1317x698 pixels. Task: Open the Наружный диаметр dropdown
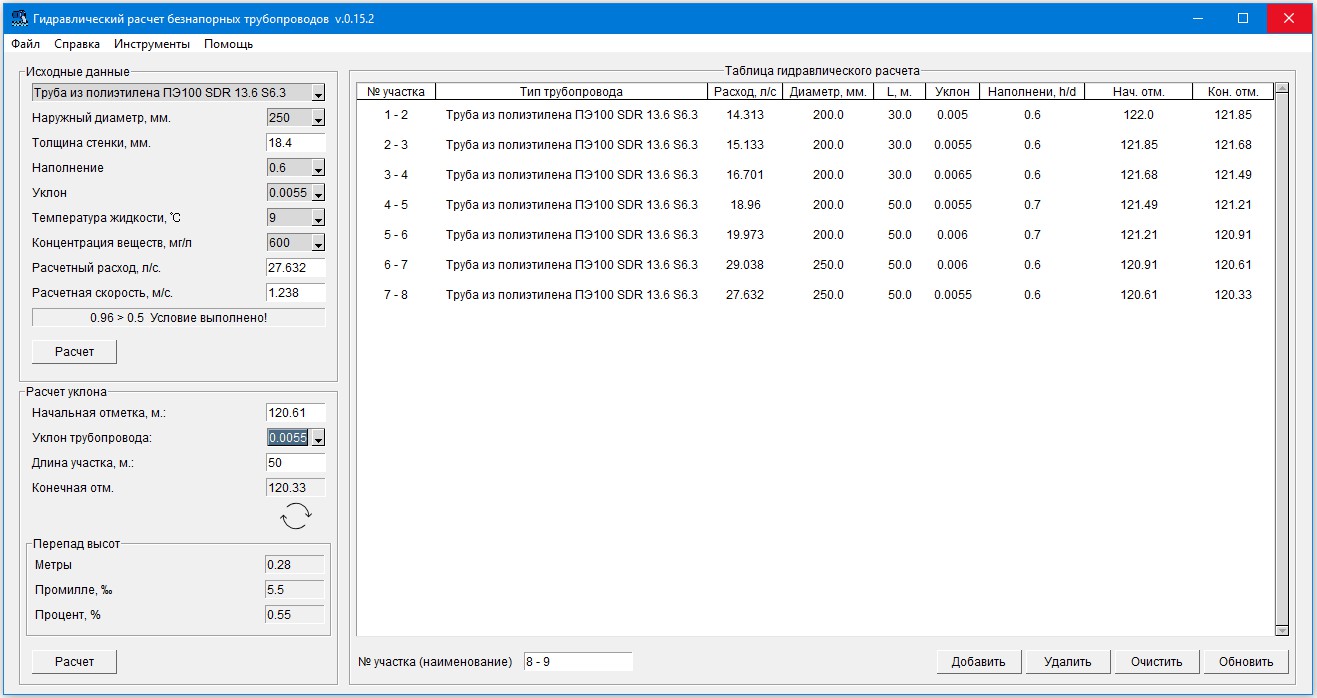[x=318, y=118]
